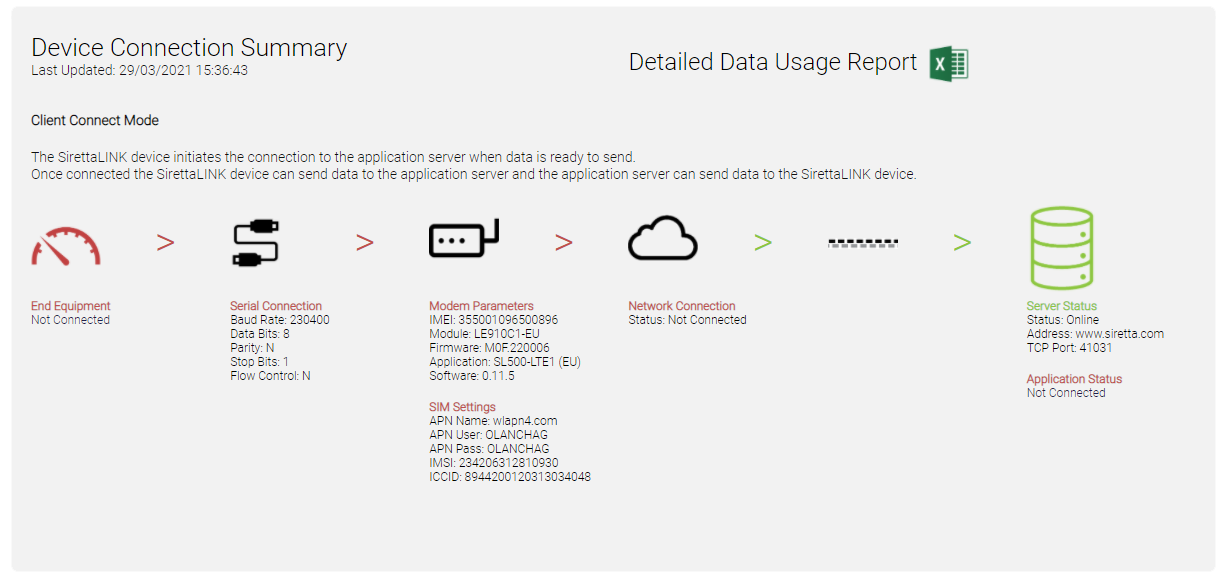Click the Client Connect Mode label

coord(95,120)
